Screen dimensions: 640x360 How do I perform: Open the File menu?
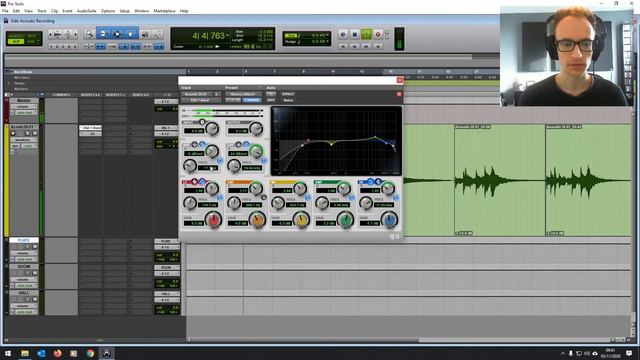click(5, 11)
